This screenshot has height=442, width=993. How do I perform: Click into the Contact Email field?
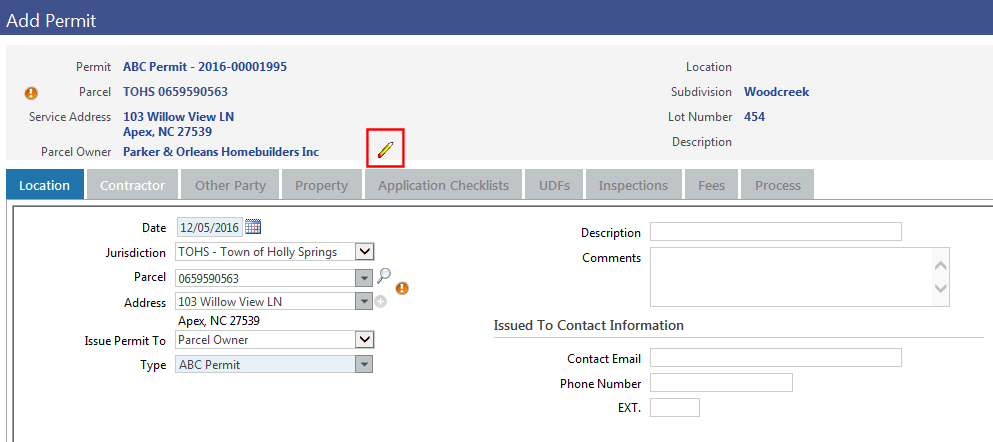[775, 358]
